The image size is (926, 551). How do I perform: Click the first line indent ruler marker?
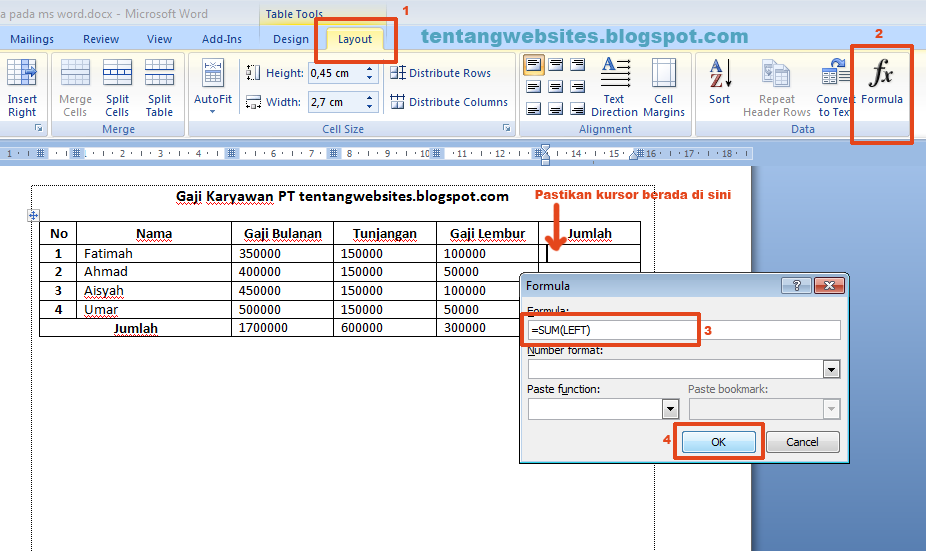coord(545,148)
